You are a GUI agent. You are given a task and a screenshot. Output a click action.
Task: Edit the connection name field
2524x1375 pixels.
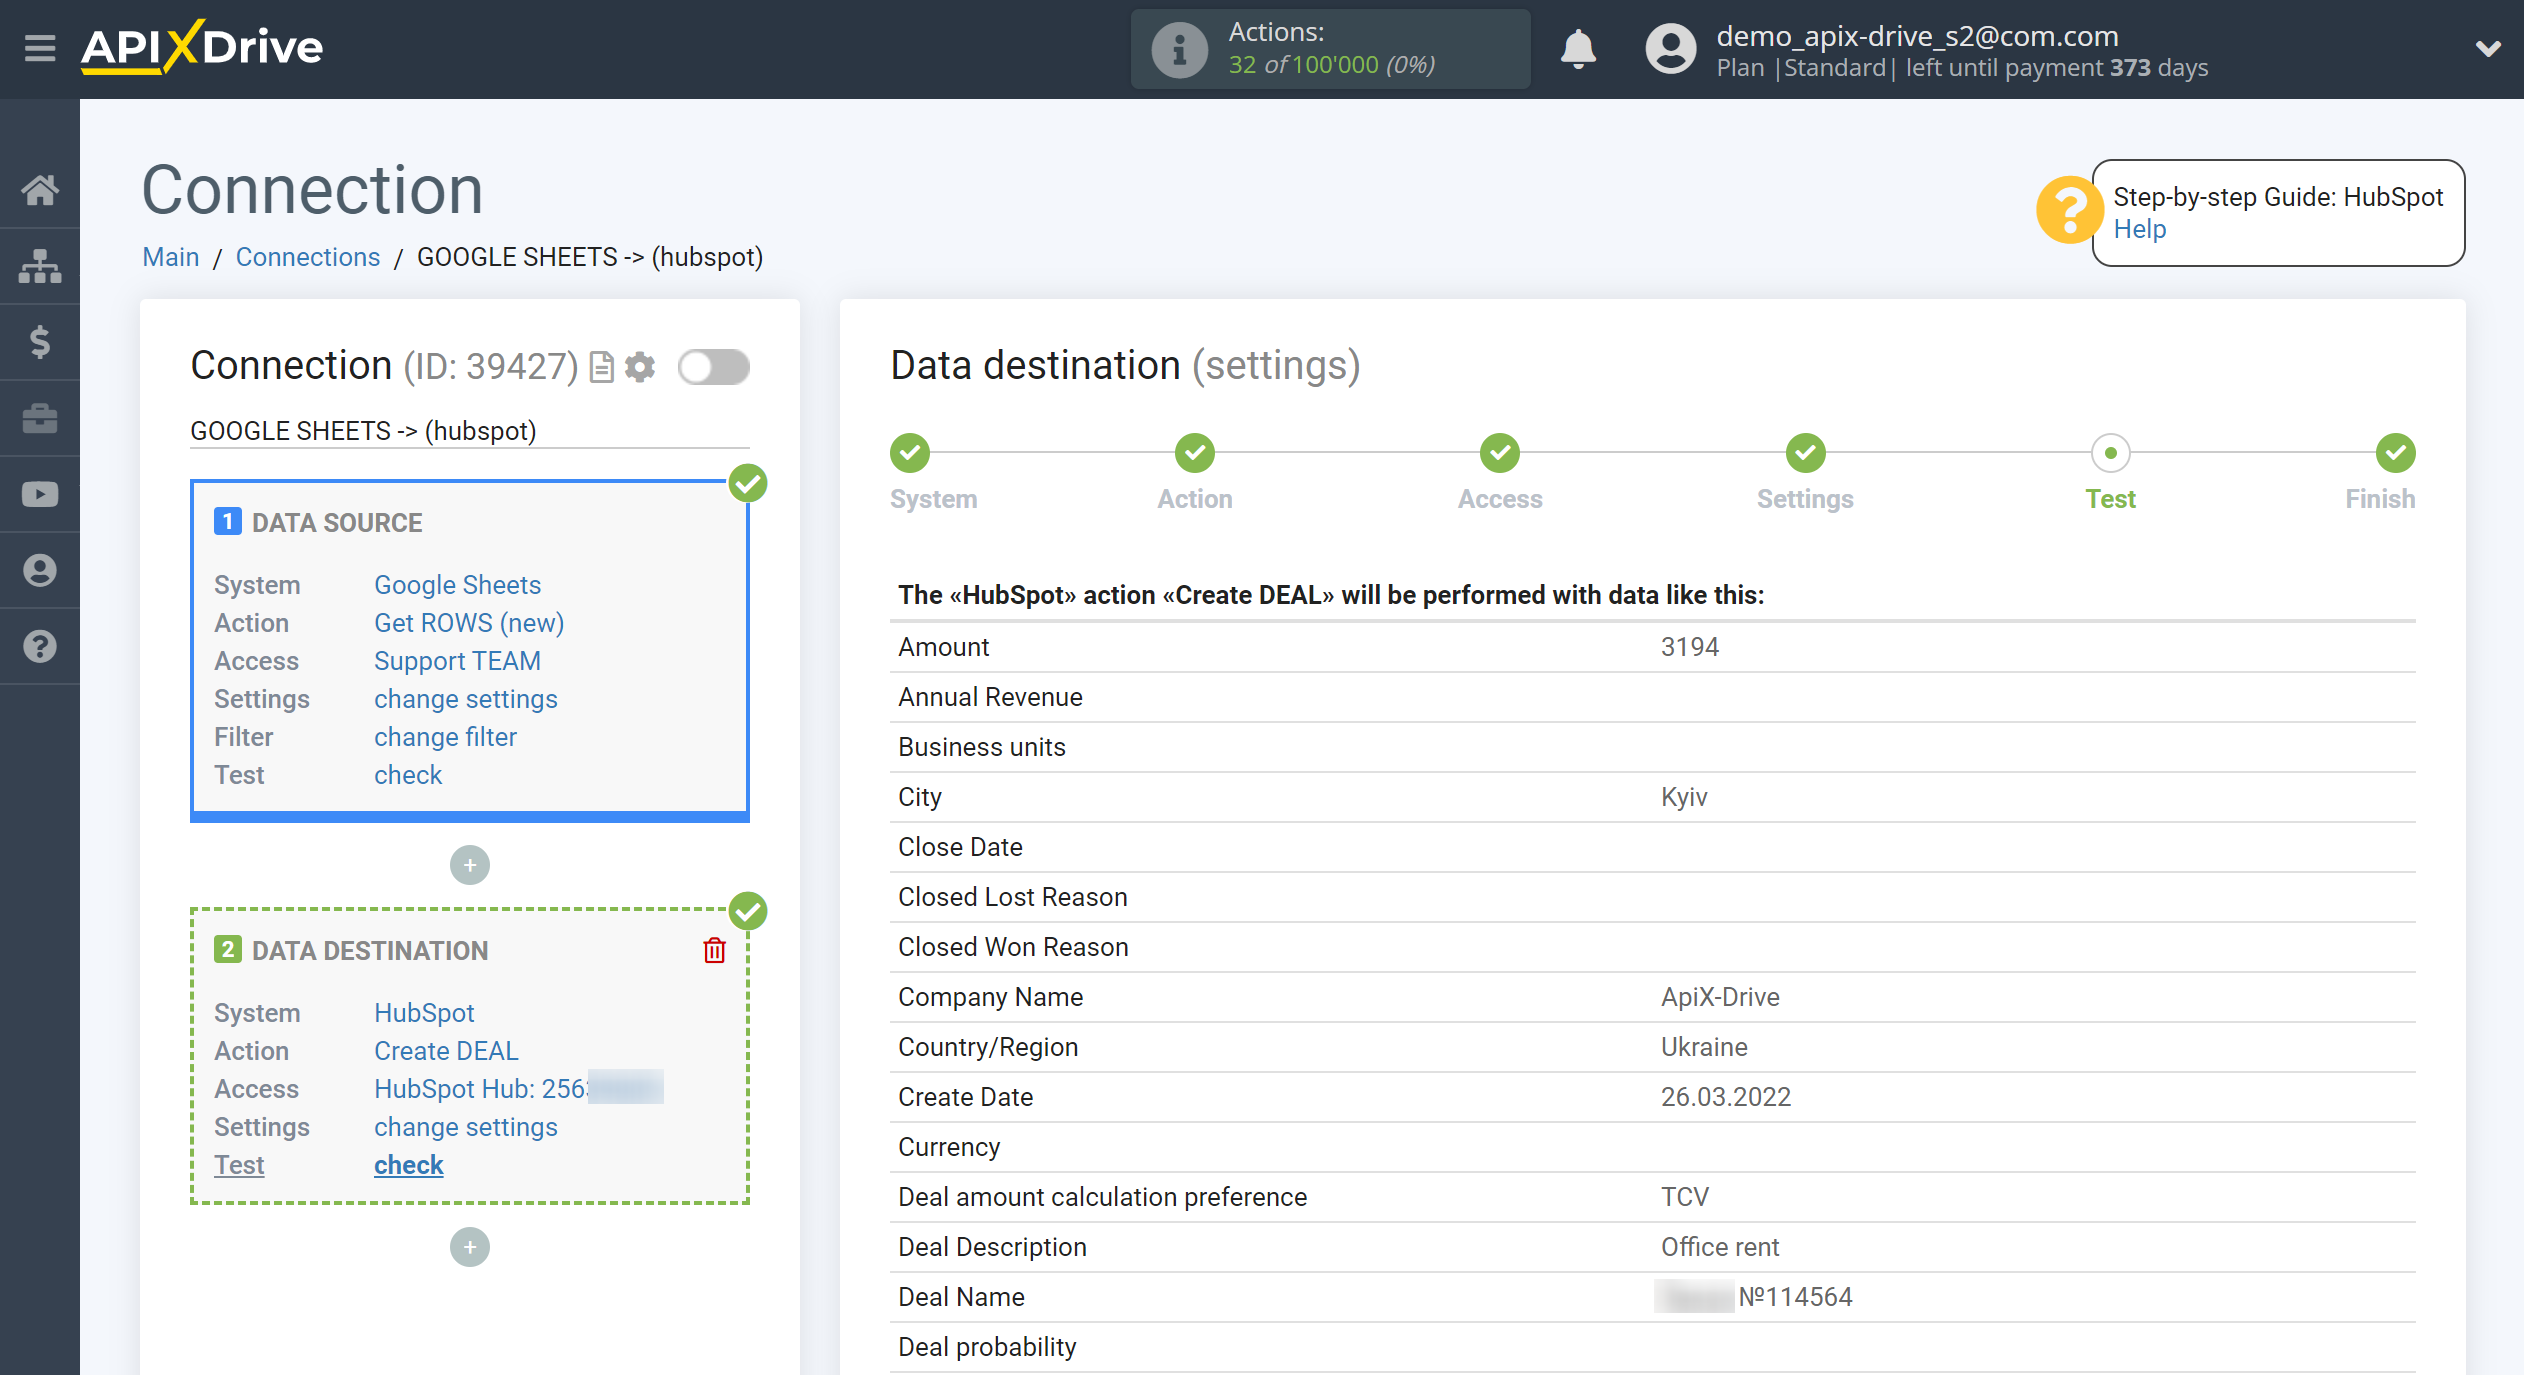pyautogui.click(x=470, y=431)
